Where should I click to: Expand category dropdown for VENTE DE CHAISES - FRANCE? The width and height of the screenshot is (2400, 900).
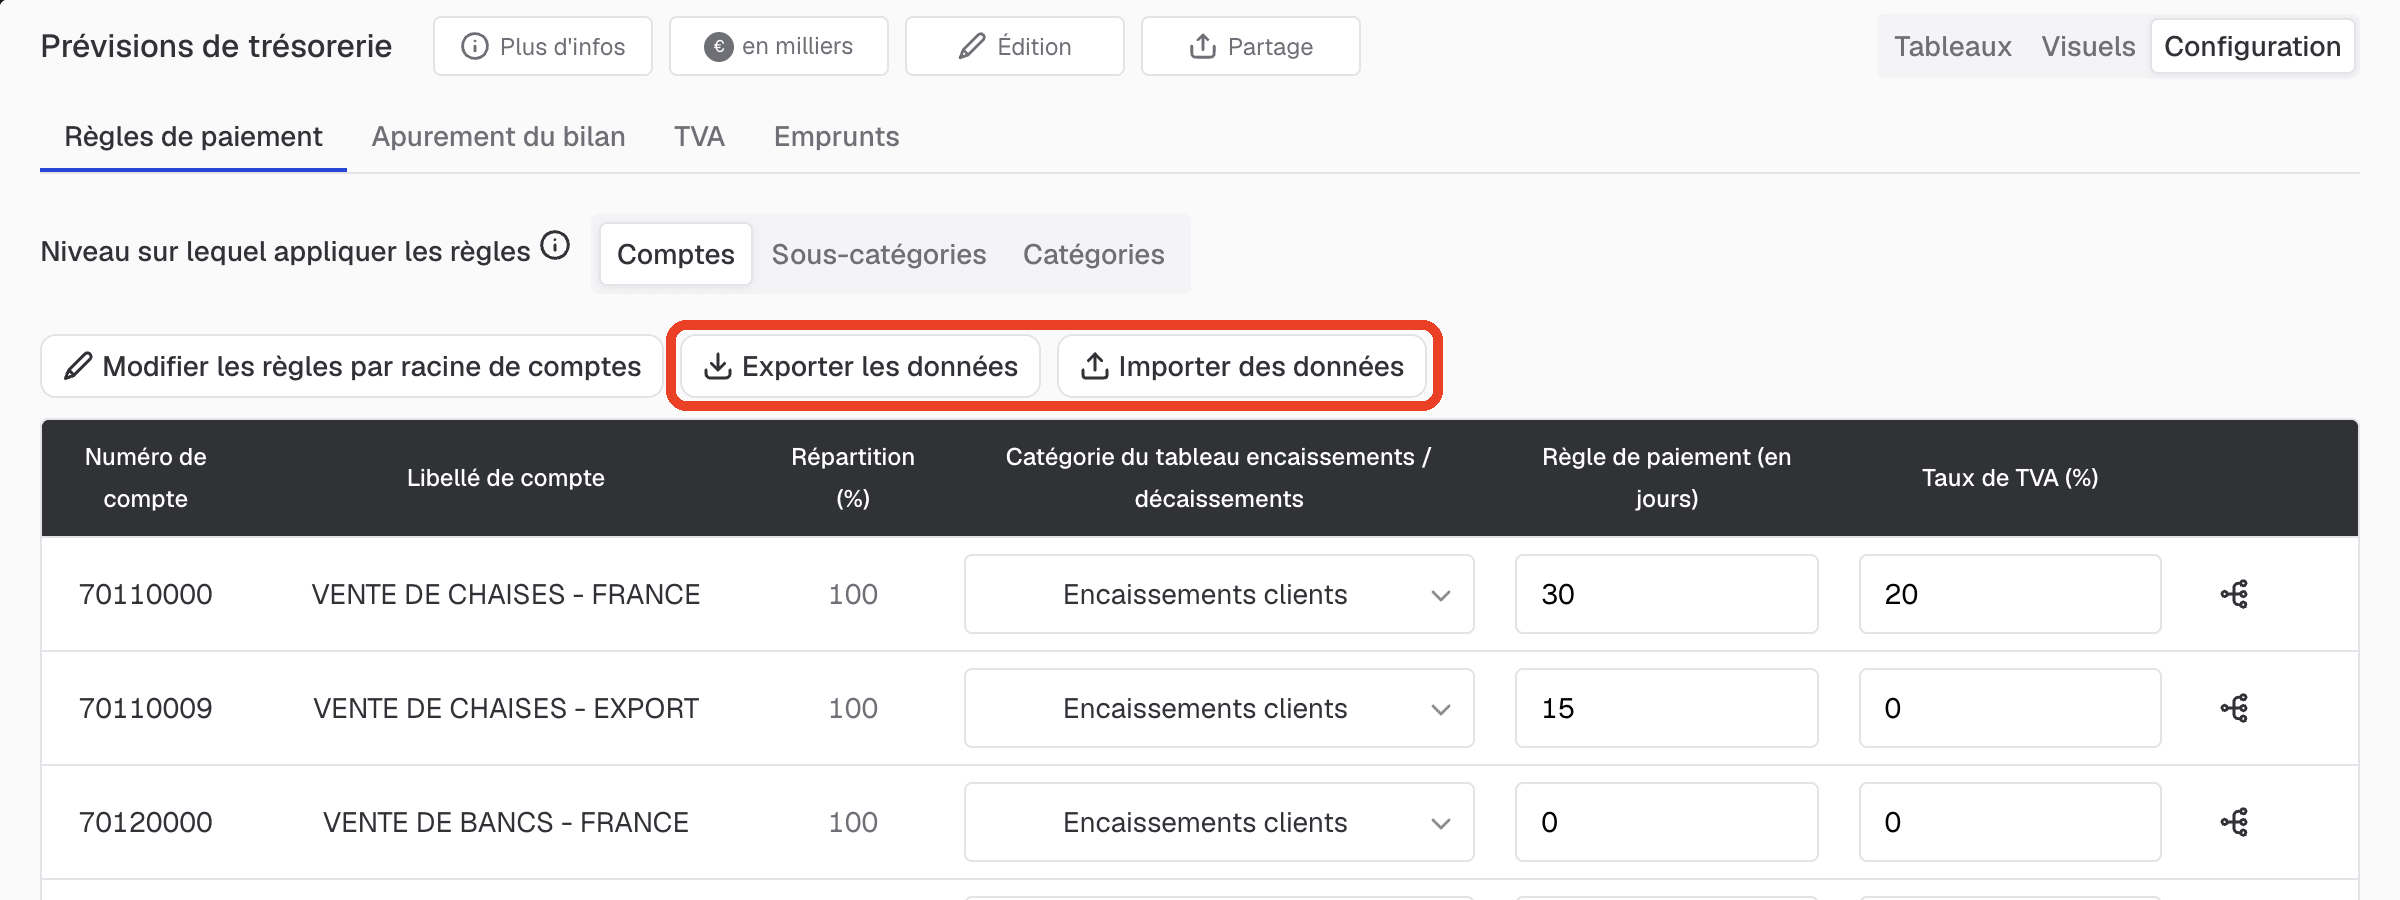point(1219,594)
